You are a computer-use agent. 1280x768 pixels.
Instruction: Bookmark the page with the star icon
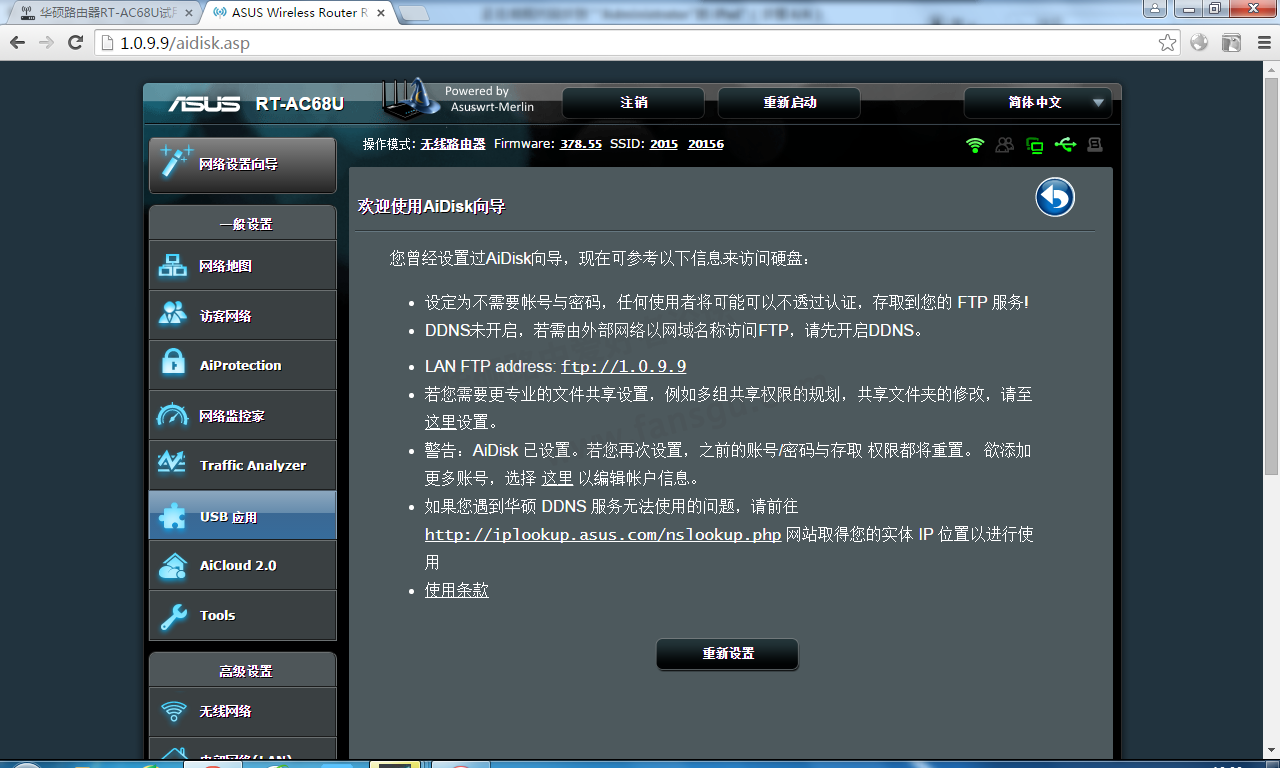tap(1167, 43)
